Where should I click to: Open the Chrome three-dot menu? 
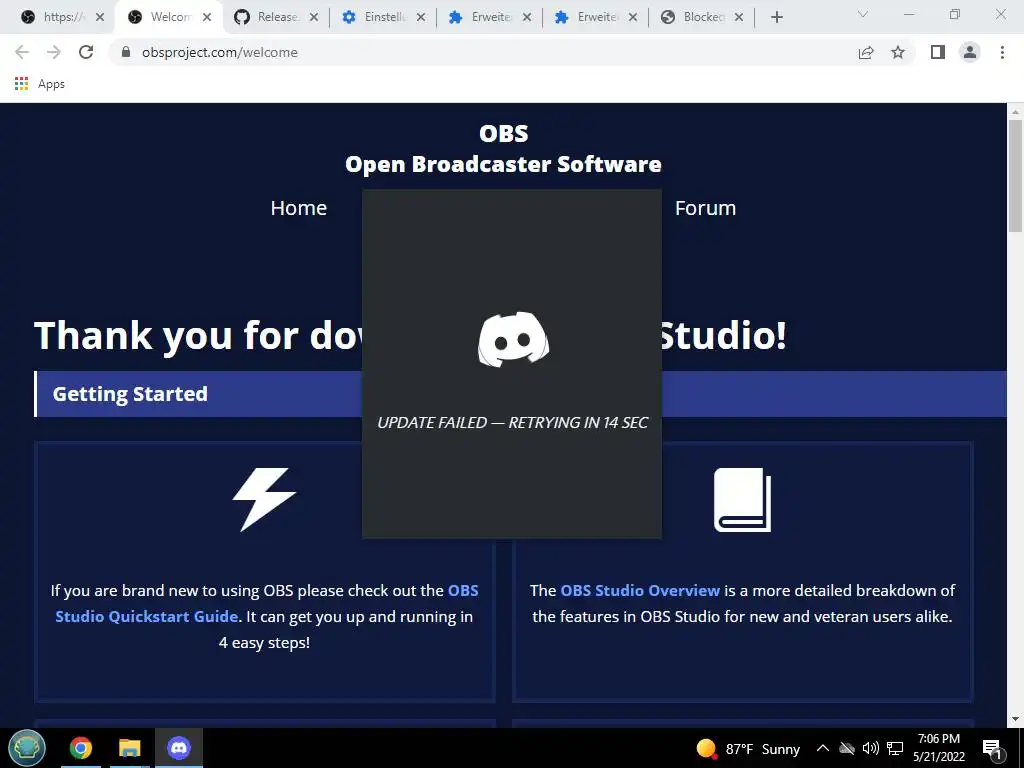tap(1002, 52)
